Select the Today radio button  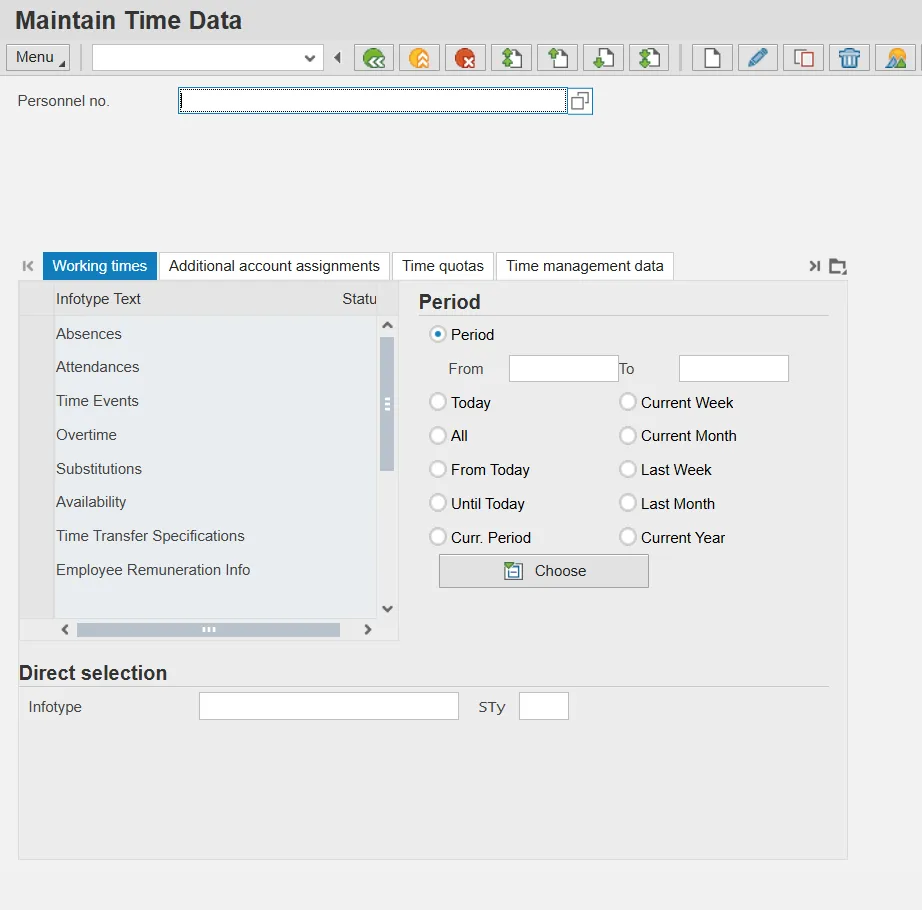tap(438, 402)
